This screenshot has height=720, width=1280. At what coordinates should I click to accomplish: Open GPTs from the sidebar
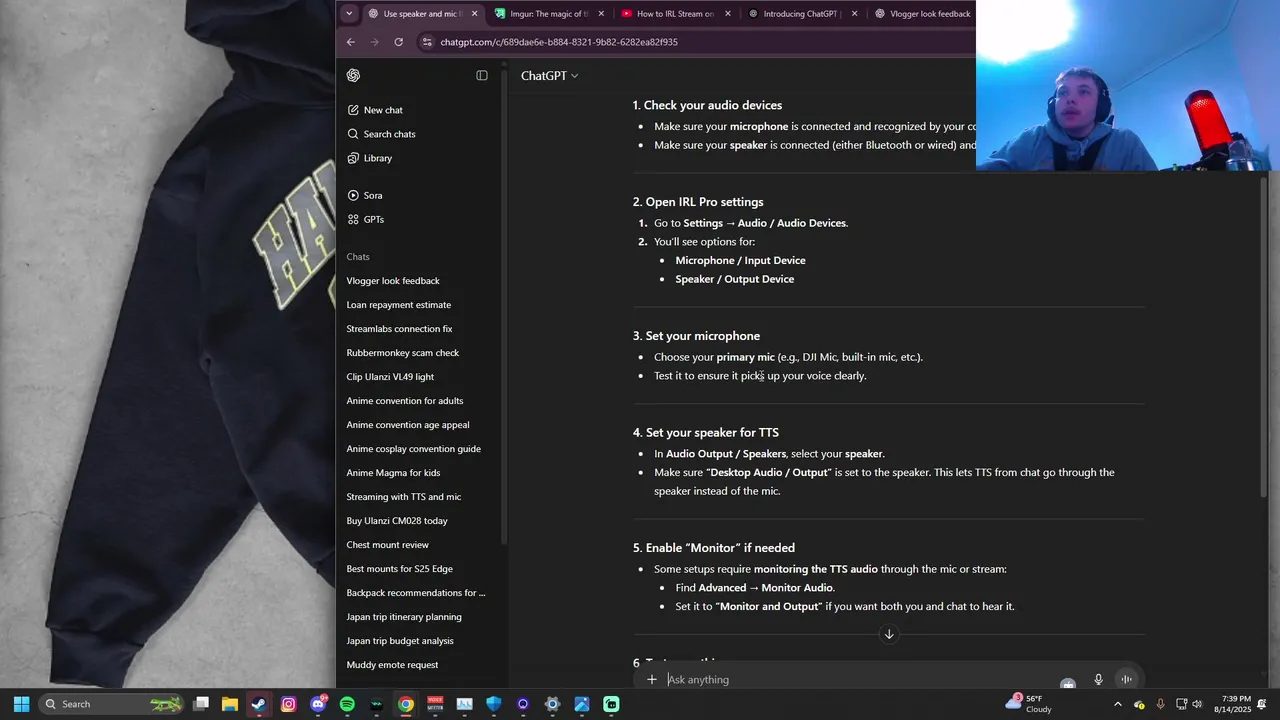pos(366,219)
